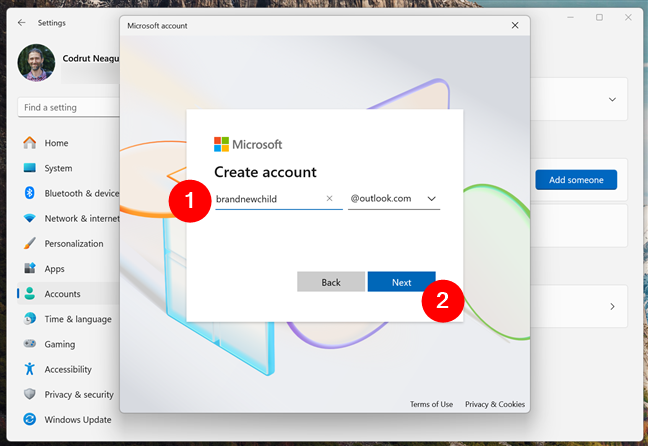The width and height of the screenshot is (648, 446).
Task: Clear the brandnewchild text with the X
Action: [329, 198]
